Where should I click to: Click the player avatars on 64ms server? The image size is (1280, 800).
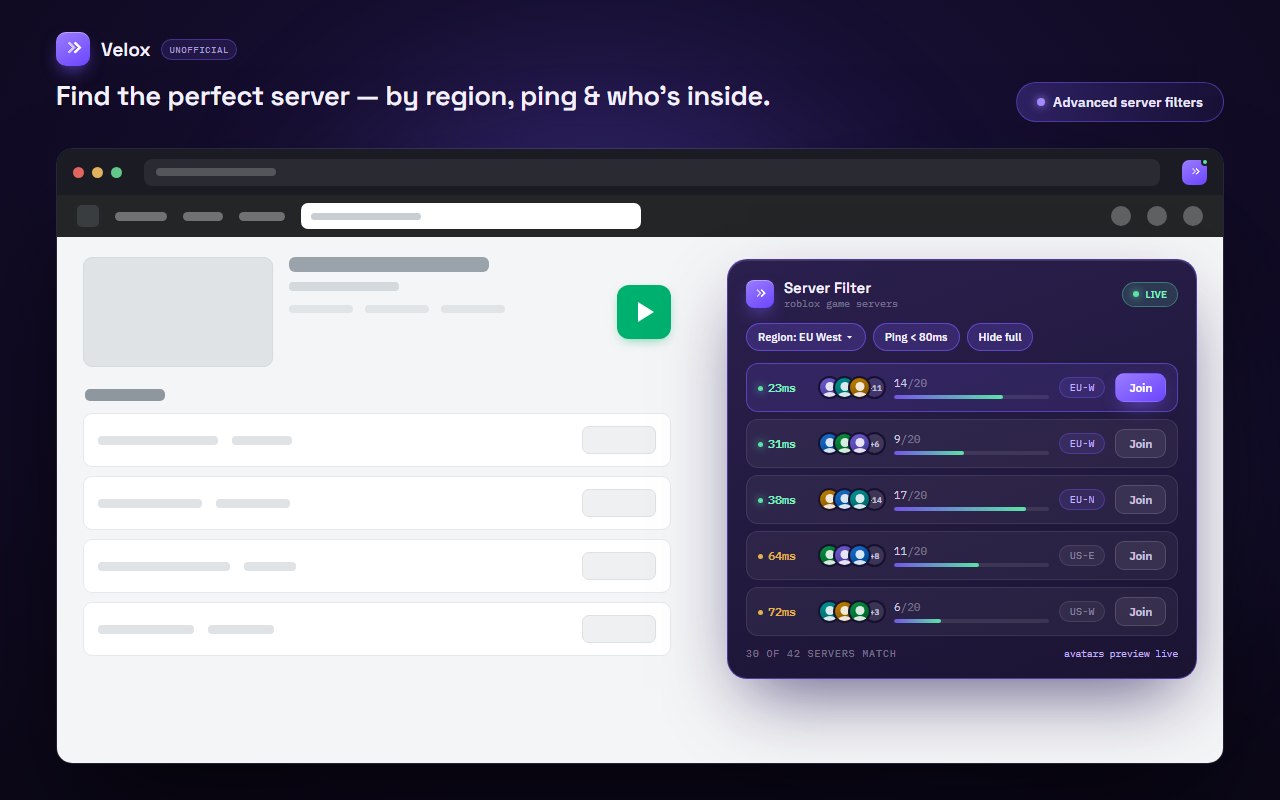click(x=852, y=556)
